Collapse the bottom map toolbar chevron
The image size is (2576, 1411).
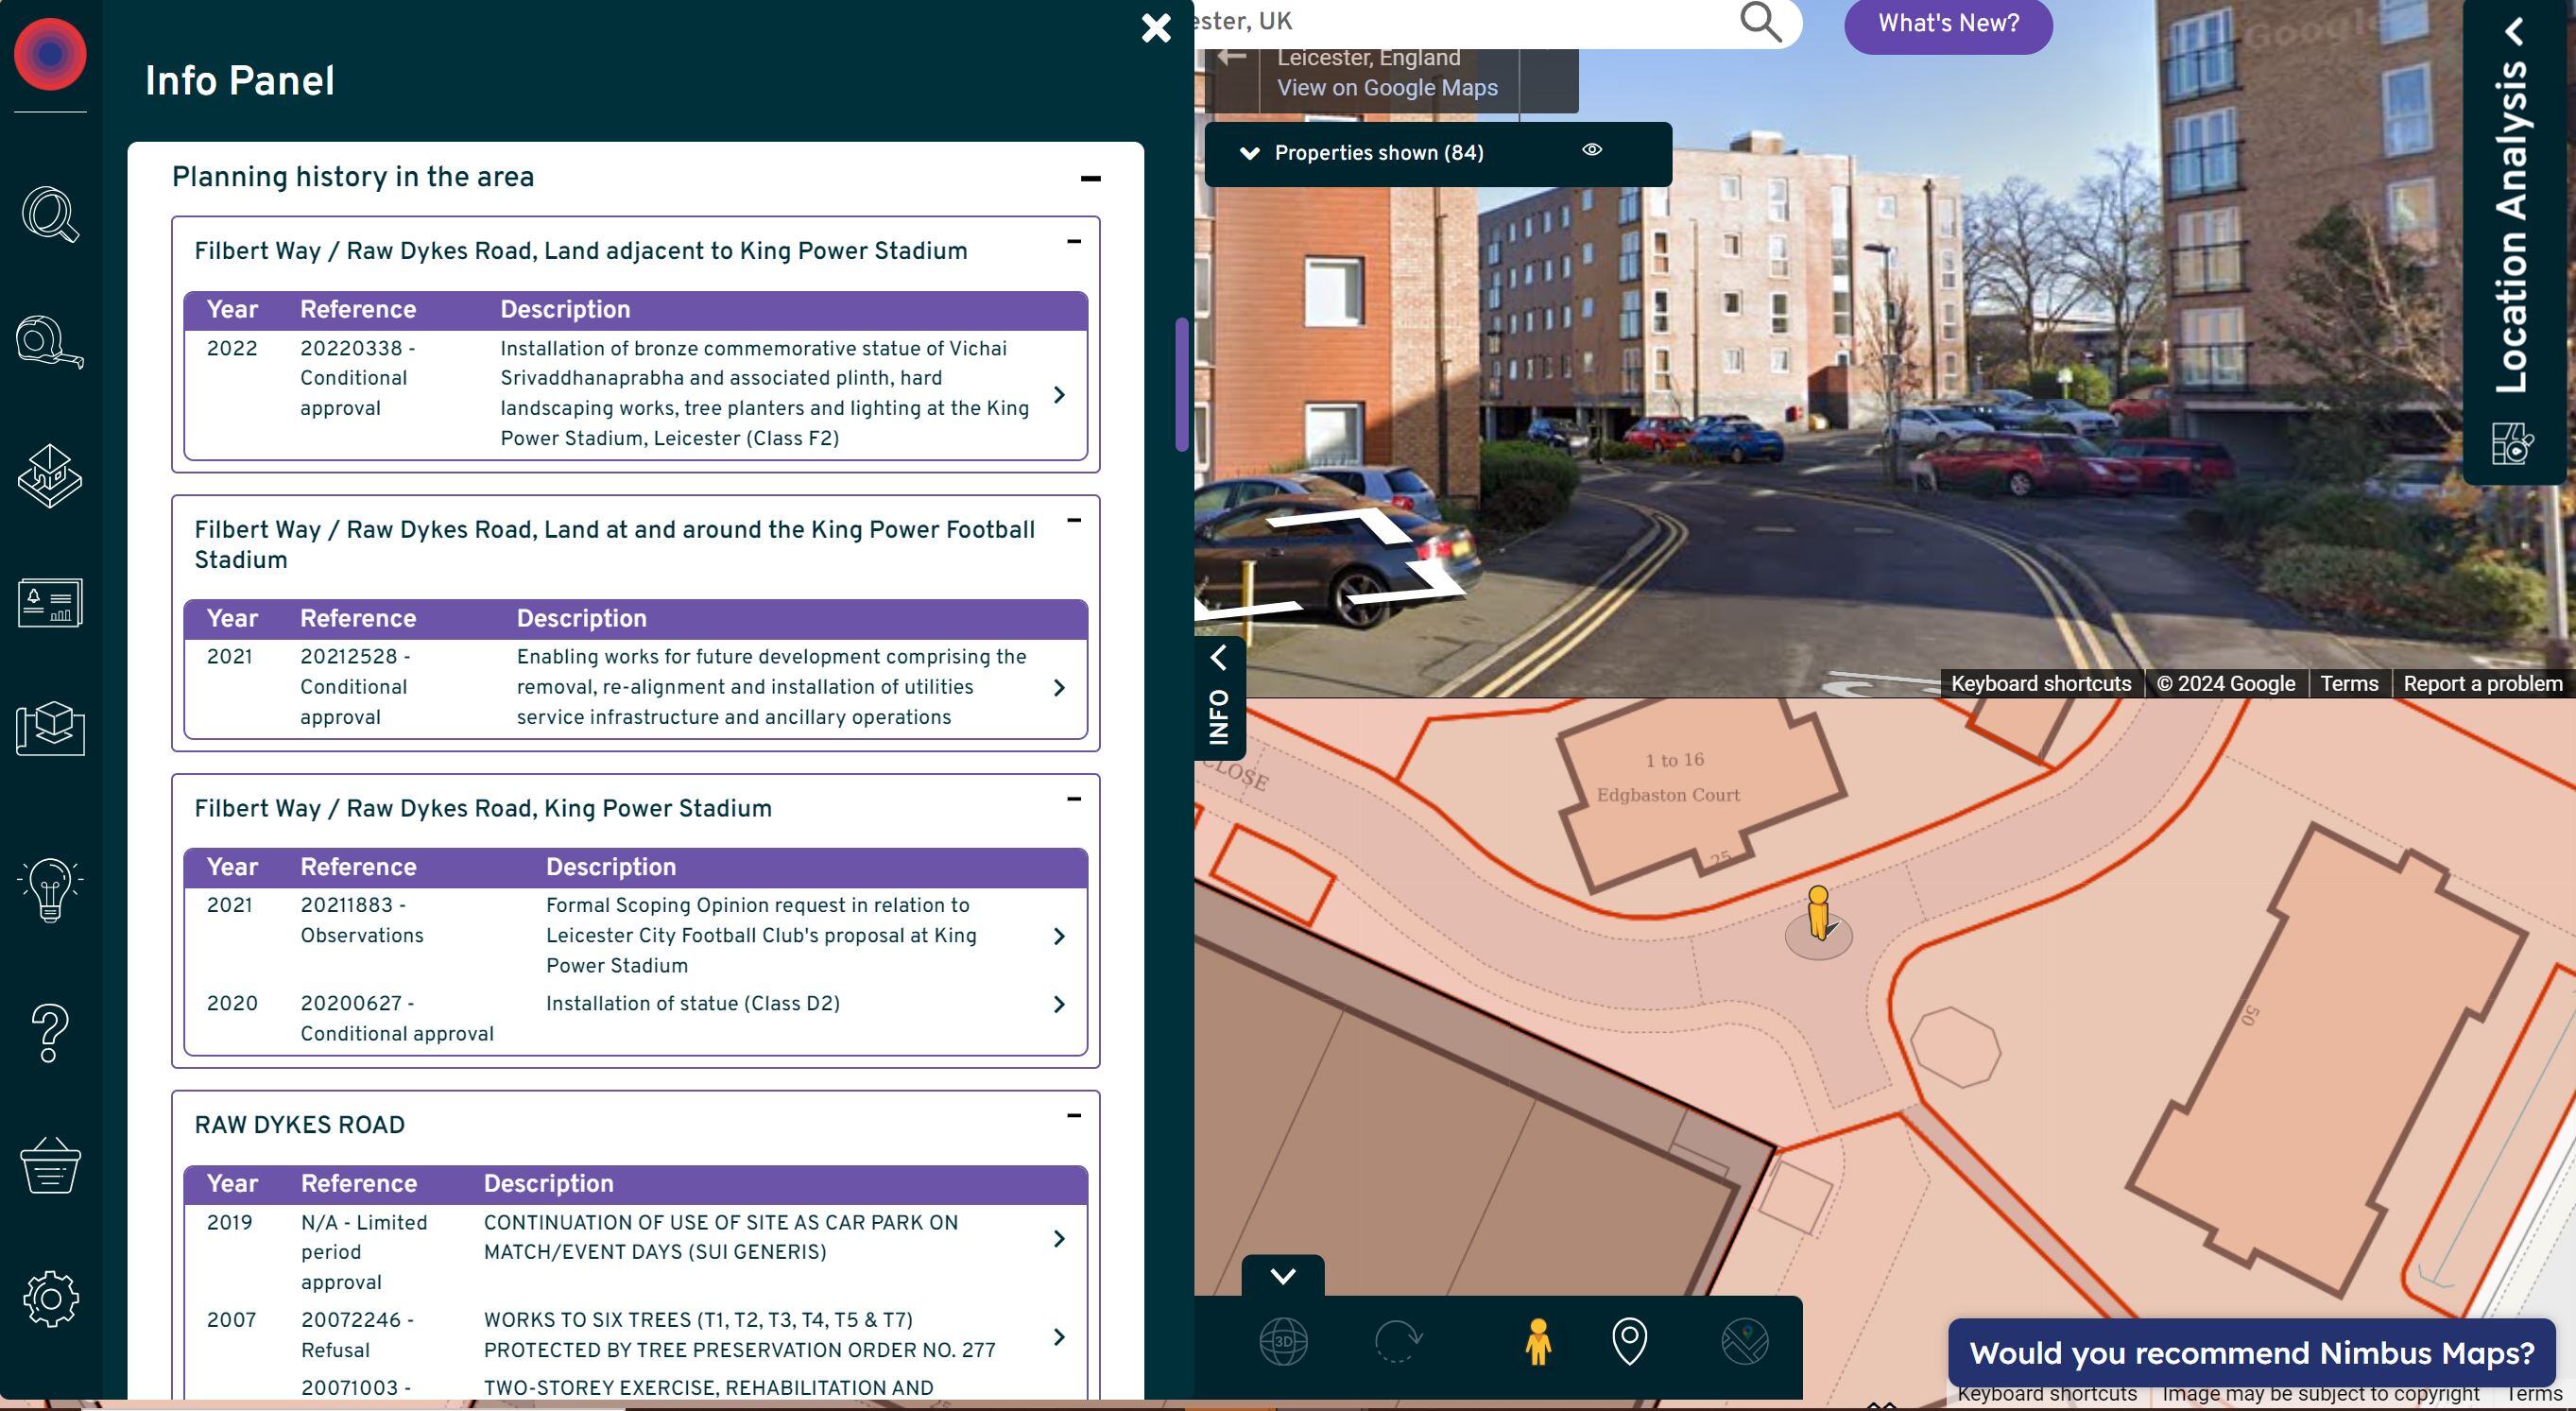(1283, 1276)
